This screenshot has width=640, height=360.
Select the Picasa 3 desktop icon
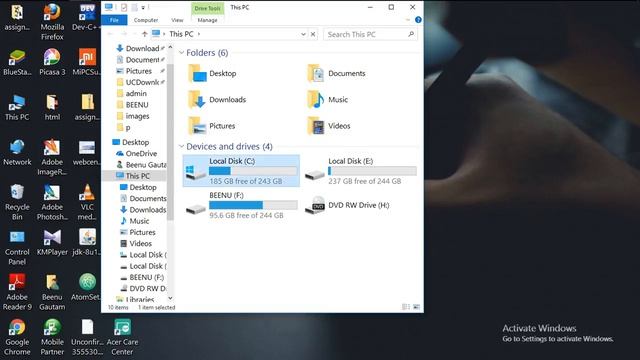tap(52, 62)
